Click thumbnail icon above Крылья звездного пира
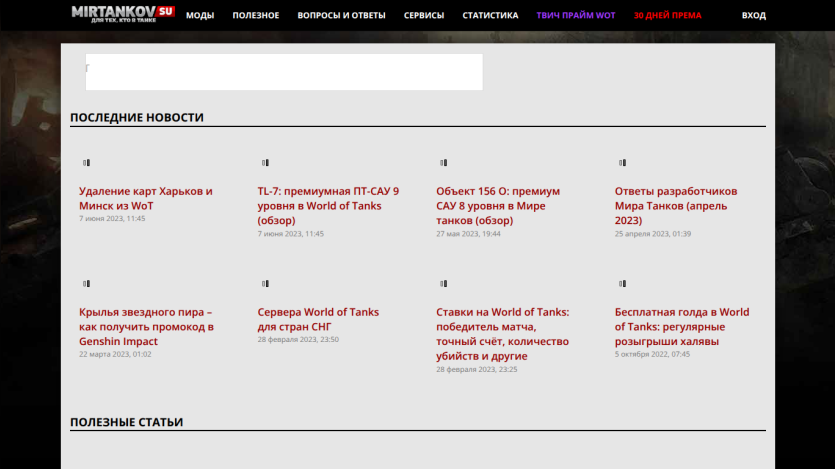 [x=87, y=284]
